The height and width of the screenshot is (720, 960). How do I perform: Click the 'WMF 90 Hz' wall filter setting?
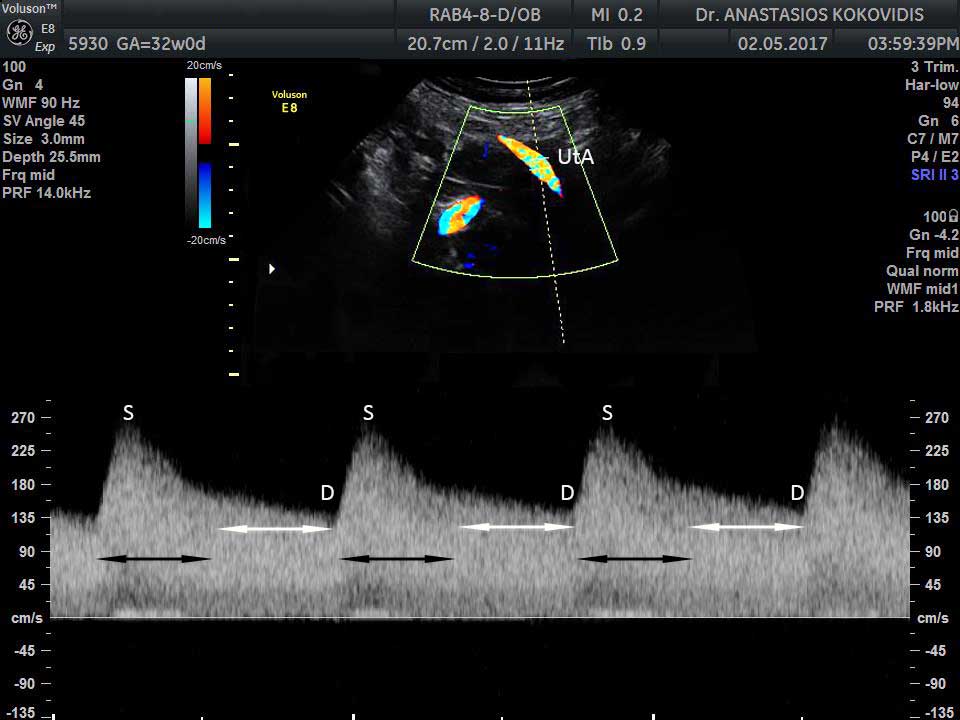[x=41, y=103]
